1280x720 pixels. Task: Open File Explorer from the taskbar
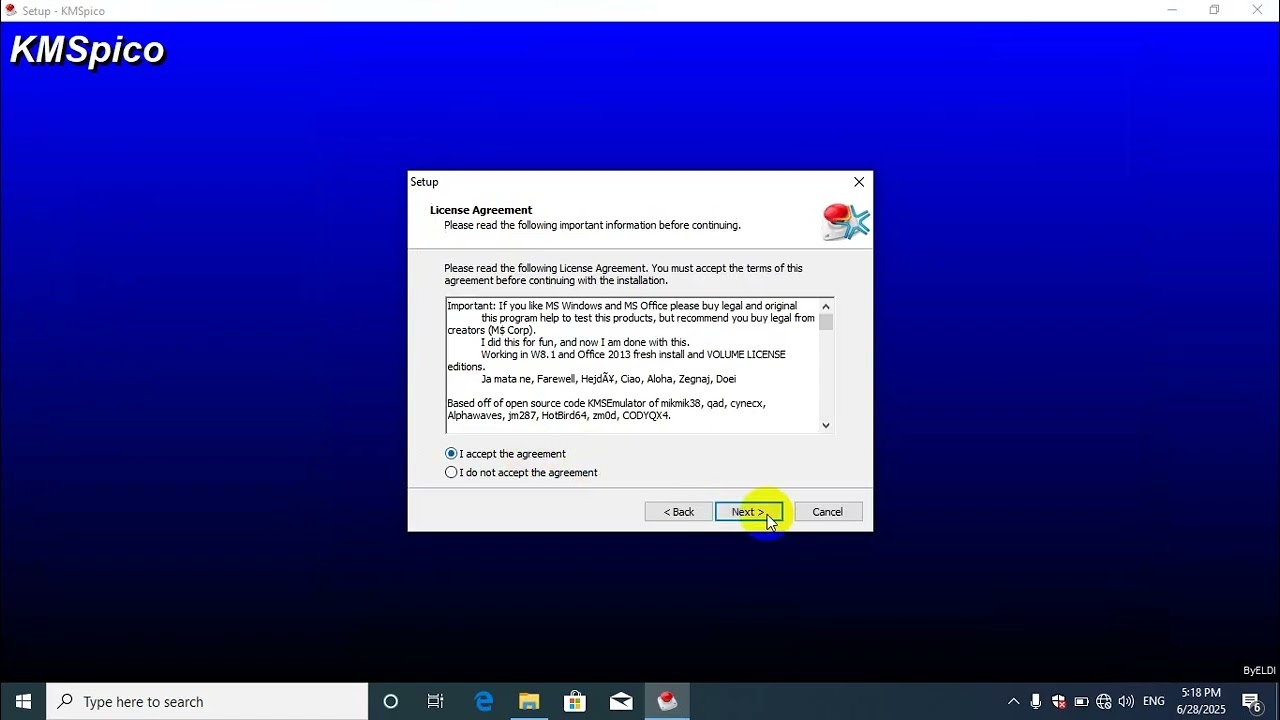(x=529, y=702)
